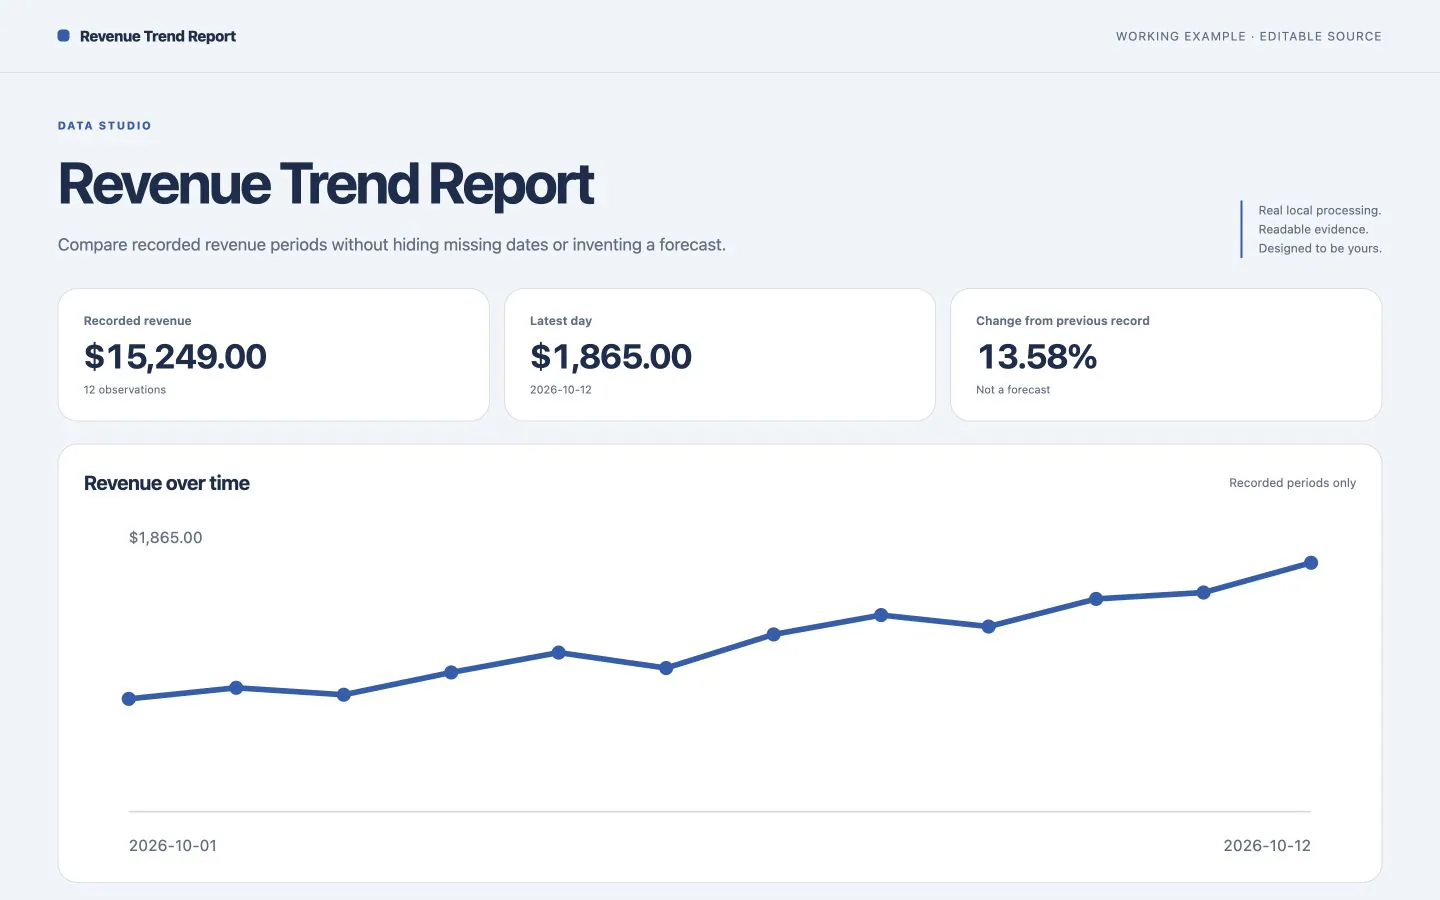Select the $1,865.00 value in Latest day card
1440x900 pixels.
611,357
